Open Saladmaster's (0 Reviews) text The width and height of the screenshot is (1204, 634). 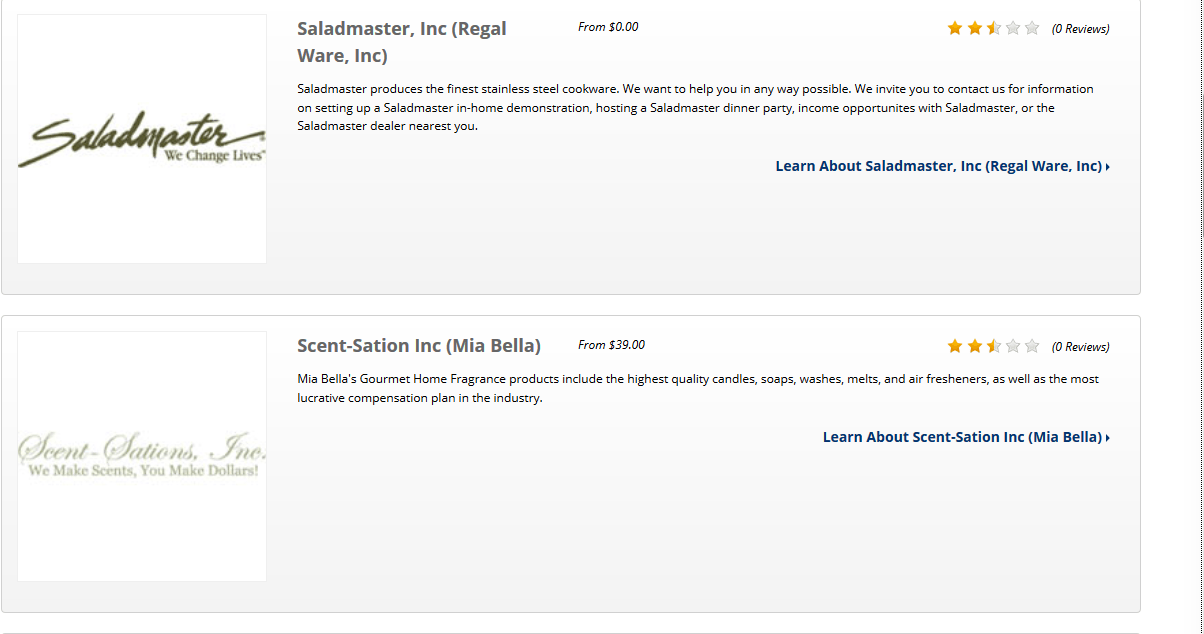[1080, 29]
